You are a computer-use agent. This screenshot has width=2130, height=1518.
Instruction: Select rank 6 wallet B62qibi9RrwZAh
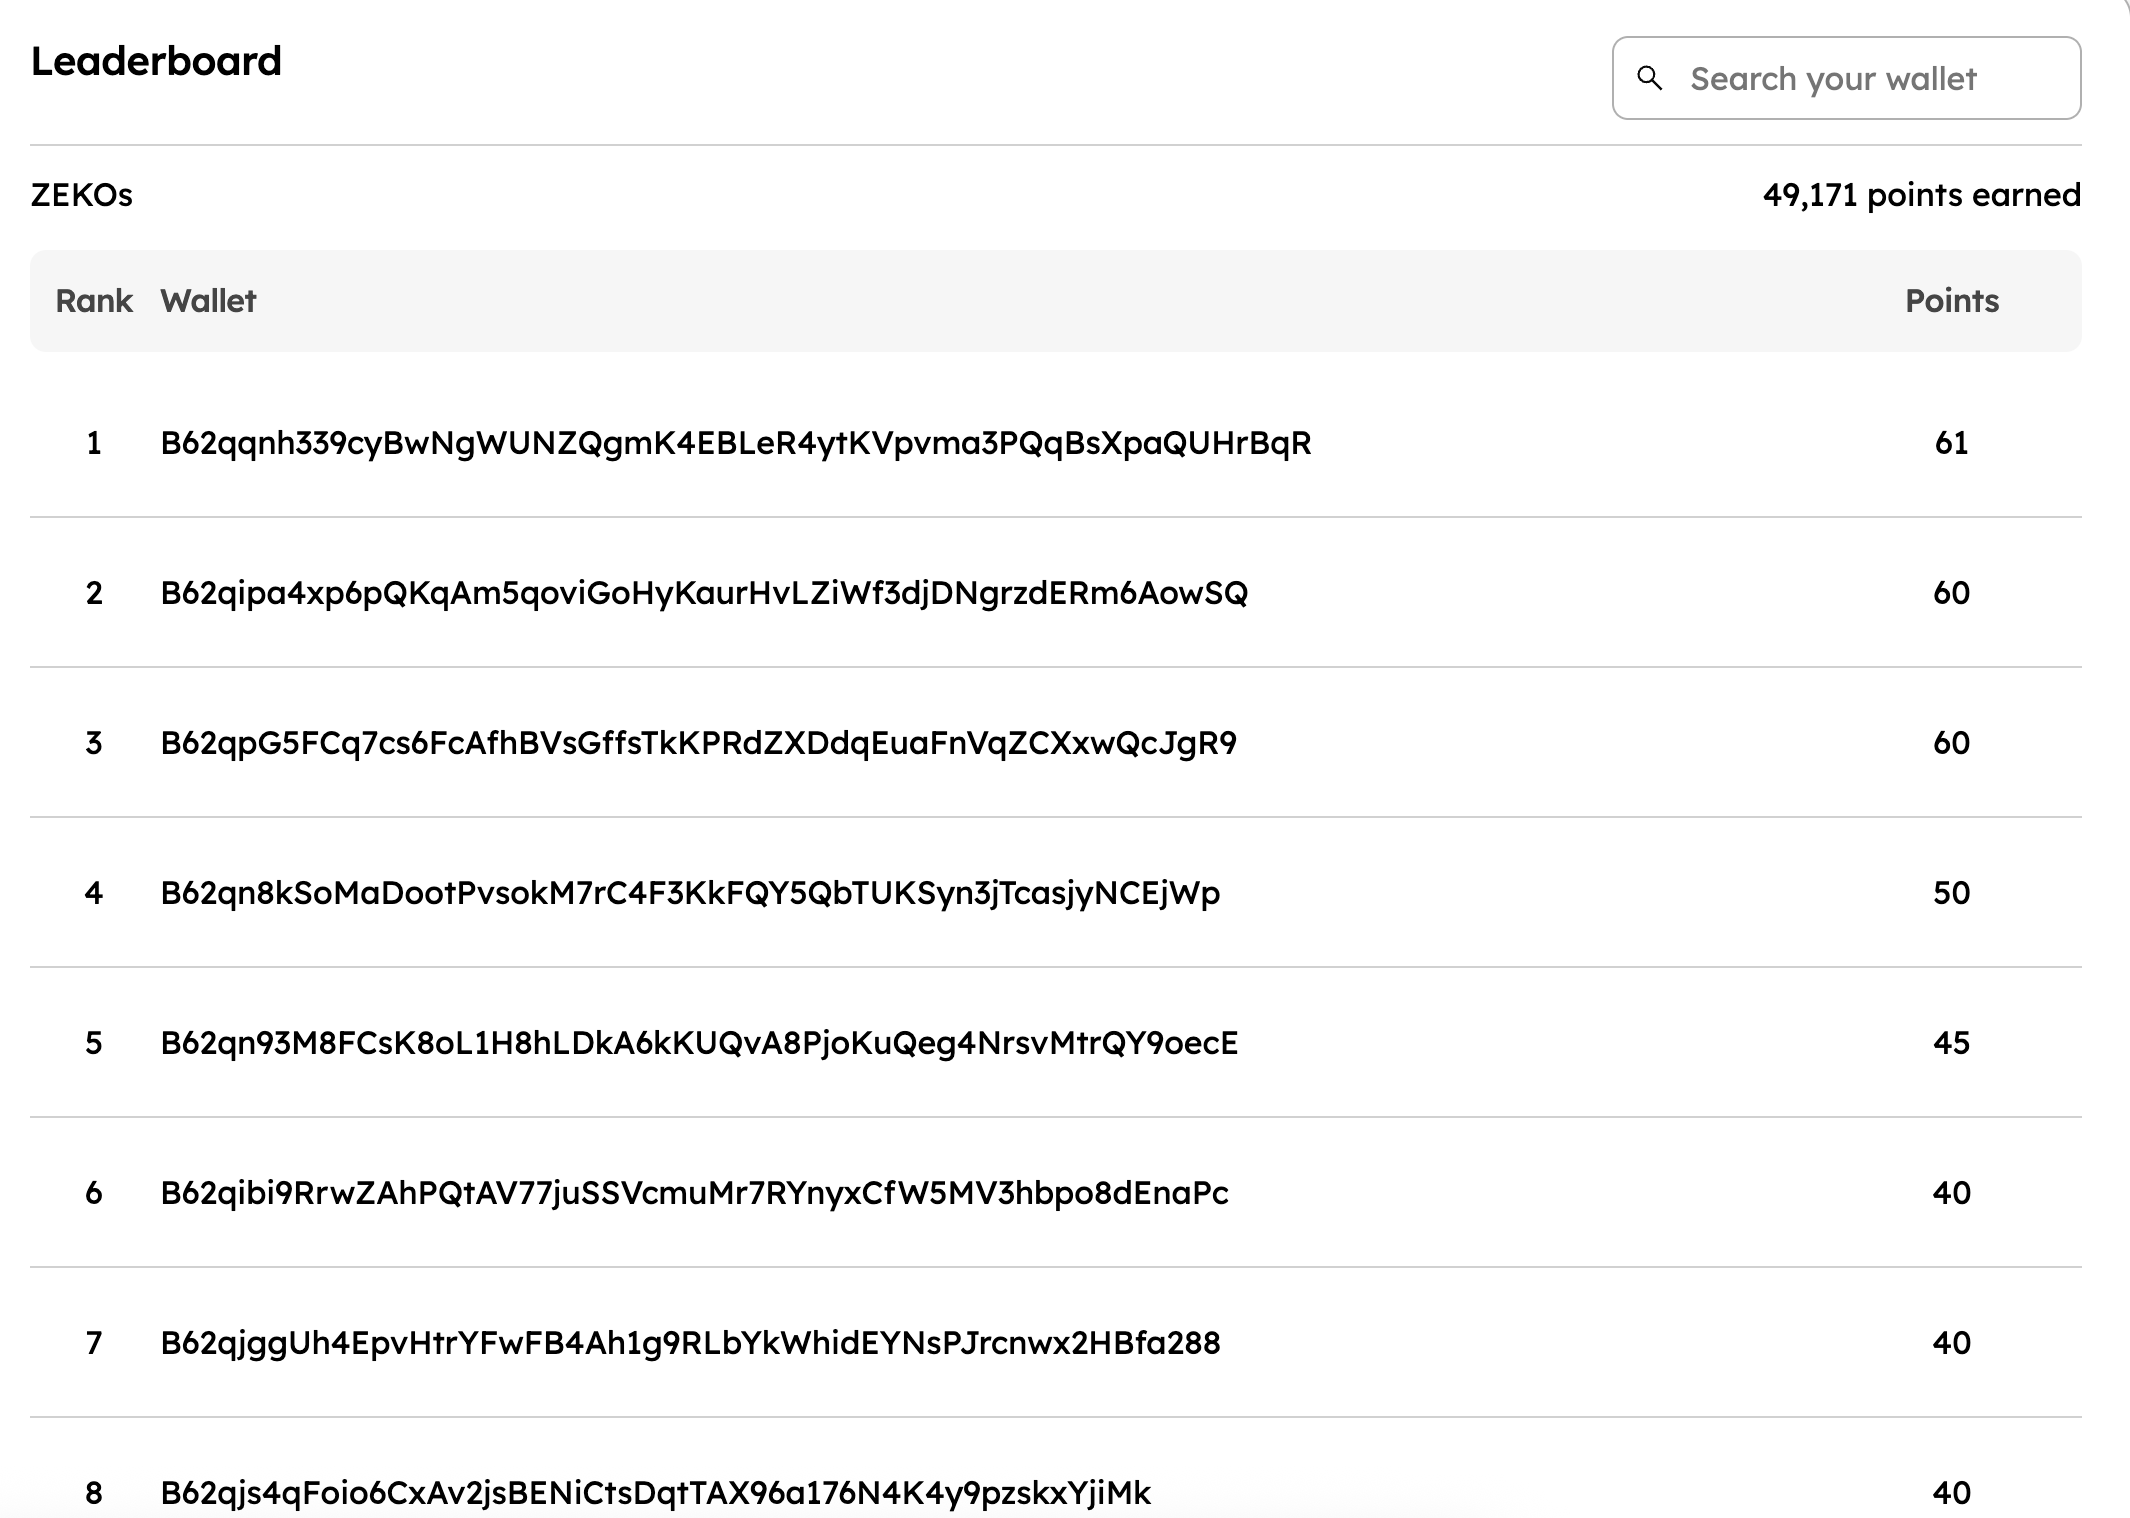pyautogui.click(x=694, y=1193)
